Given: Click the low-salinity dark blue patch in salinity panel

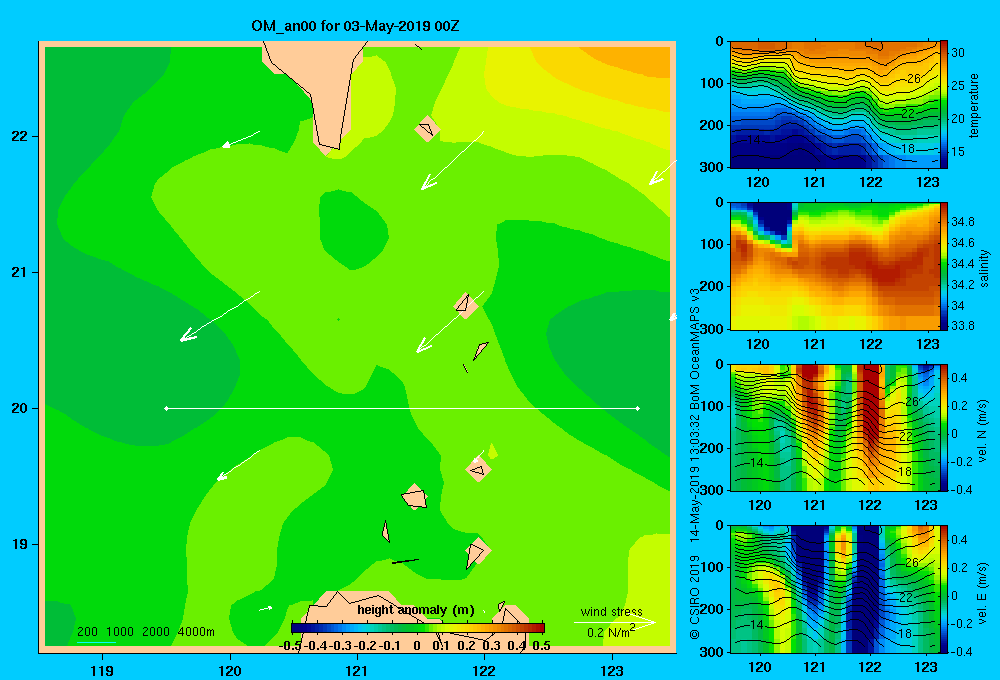Looking at the screenshot, I should [x=774, y=220].
